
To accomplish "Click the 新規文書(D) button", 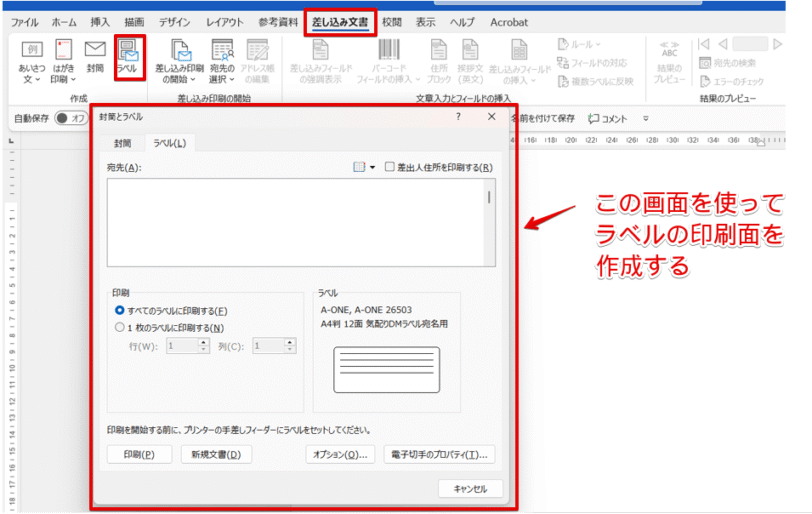I will [x=216, y=454].
